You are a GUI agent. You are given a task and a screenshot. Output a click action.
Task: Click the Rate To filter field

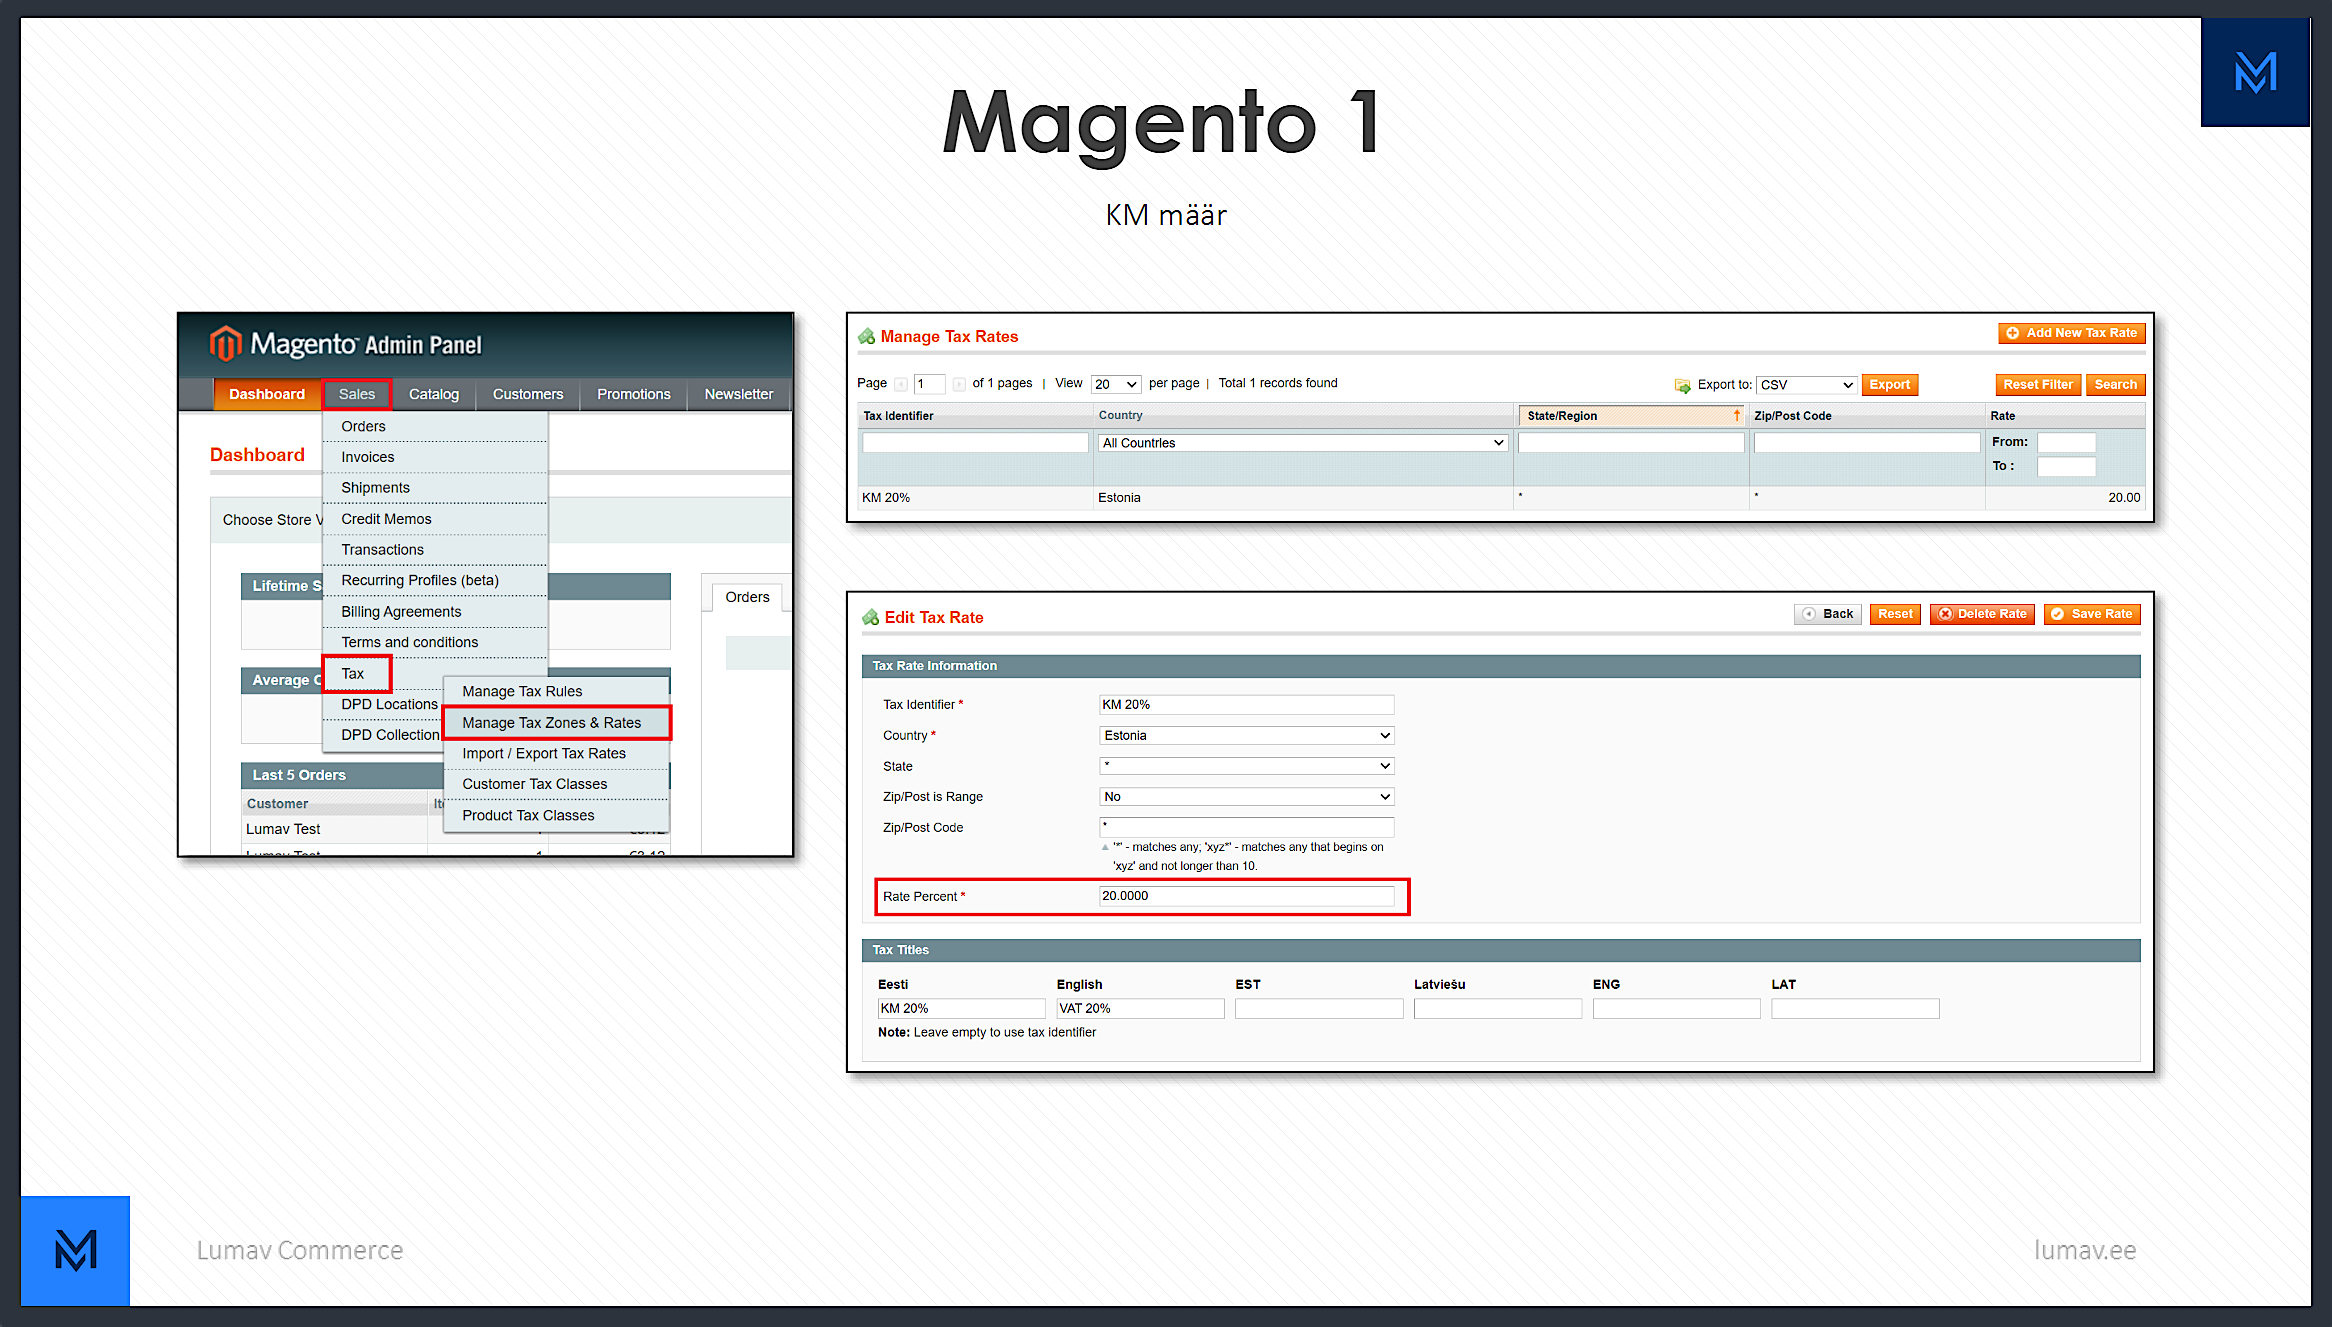click(2066, 466)
